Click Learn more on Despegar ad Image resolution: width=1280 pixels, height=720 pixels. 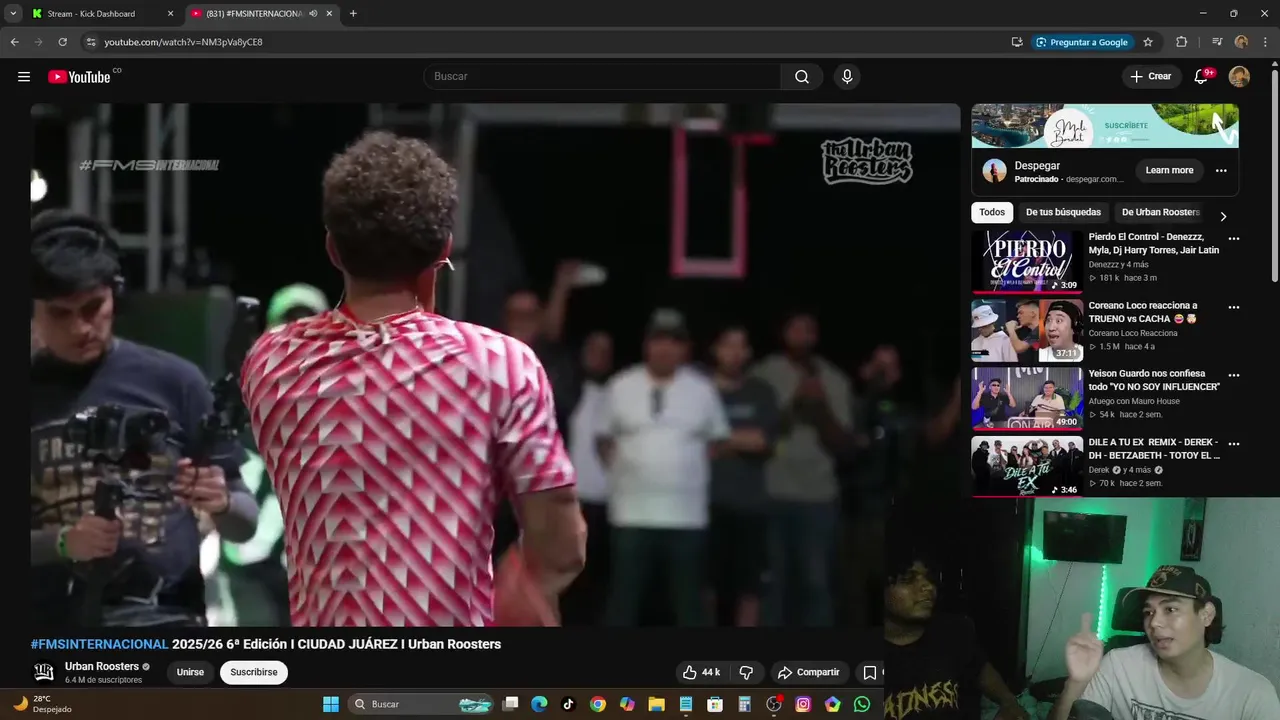[1169, 171]
